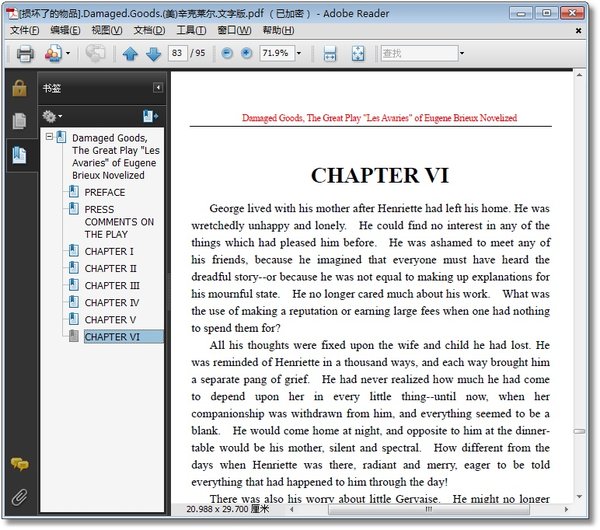Click the zoom percentage field 71.9%
Image resolution: width=600 pixels, height=530 pixels.
(x=277, y=53)
